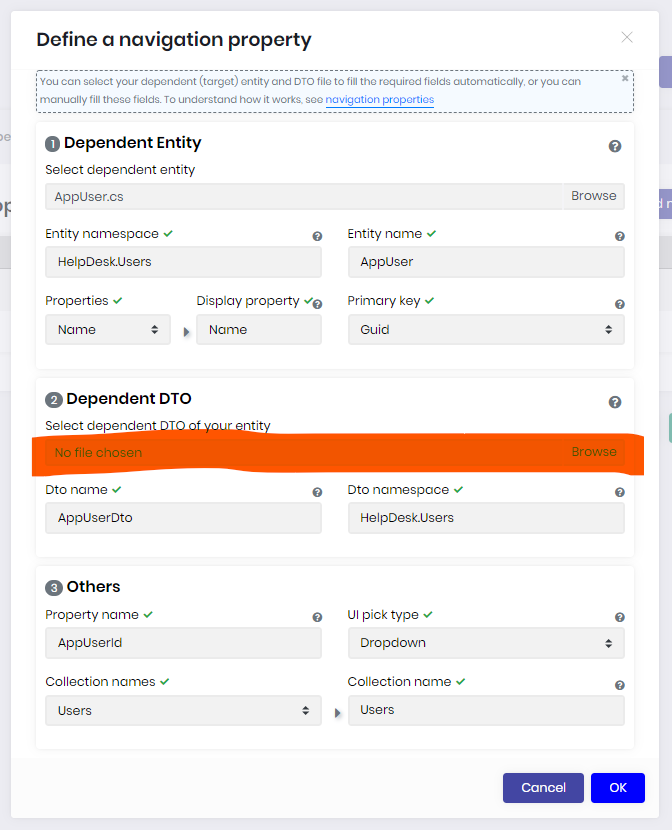
Task: Click the Entity namespace text field
Action: pyautogui.click(x=183, y=262)
